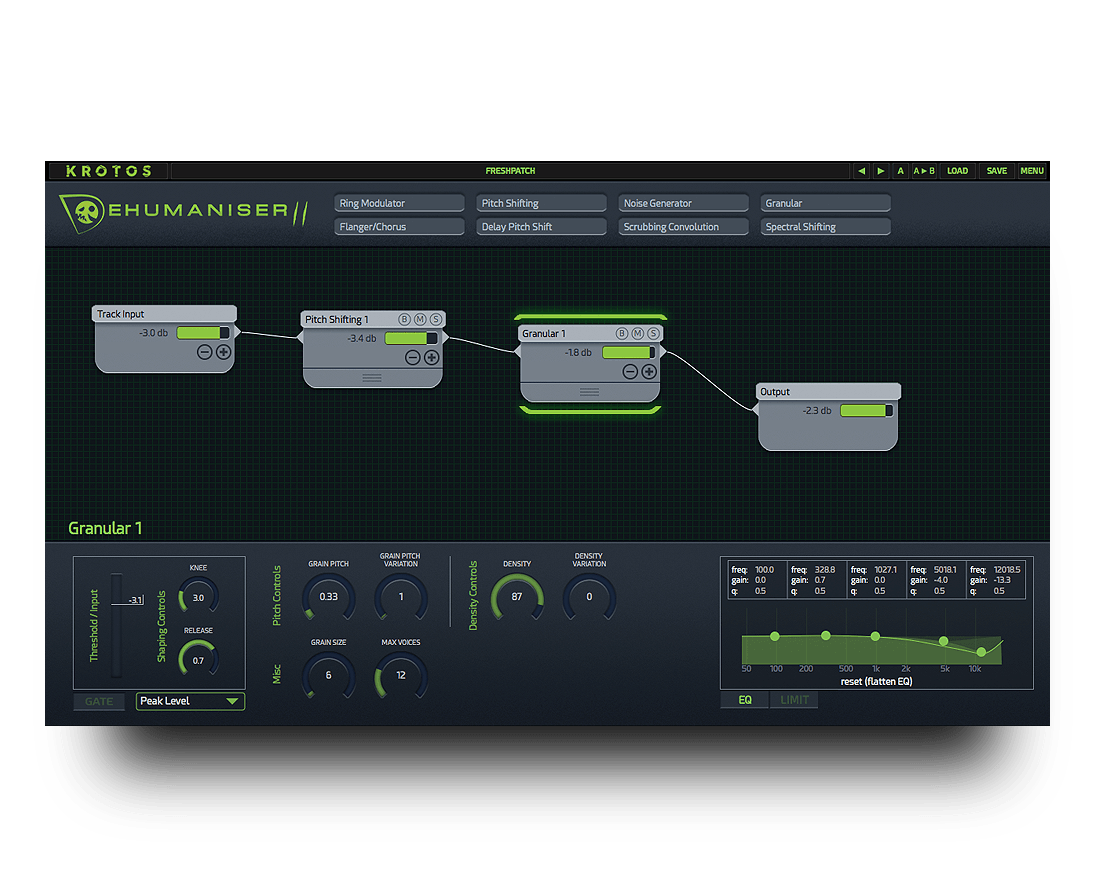Copy A to B button
The image size is (1095, 887).
[924, 171]
